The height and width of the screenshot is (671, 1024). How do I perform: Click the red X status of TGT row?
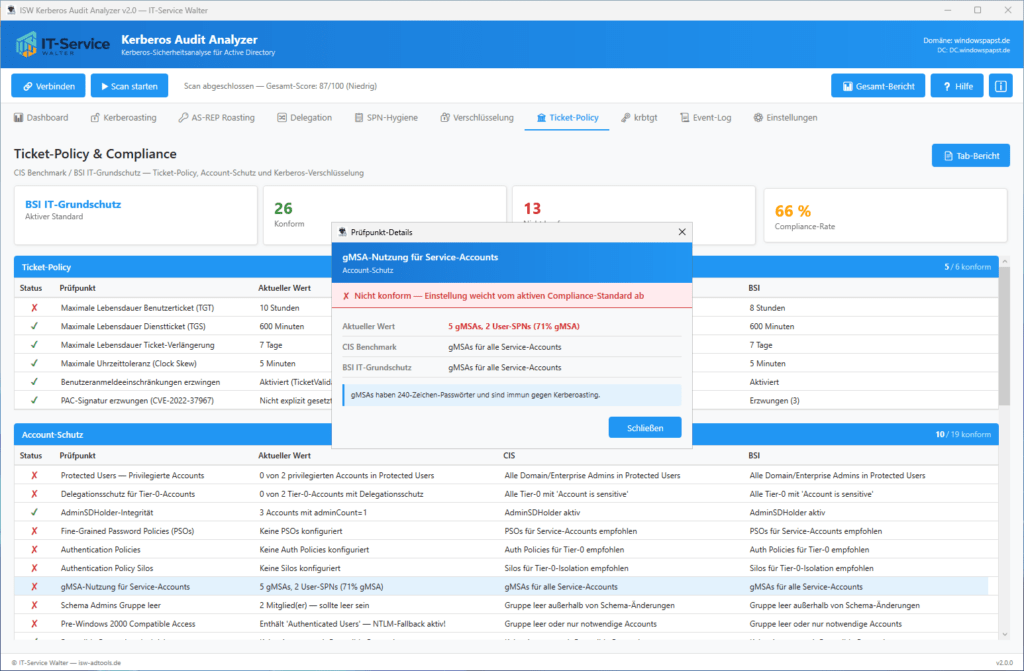[x=34, y=308]
